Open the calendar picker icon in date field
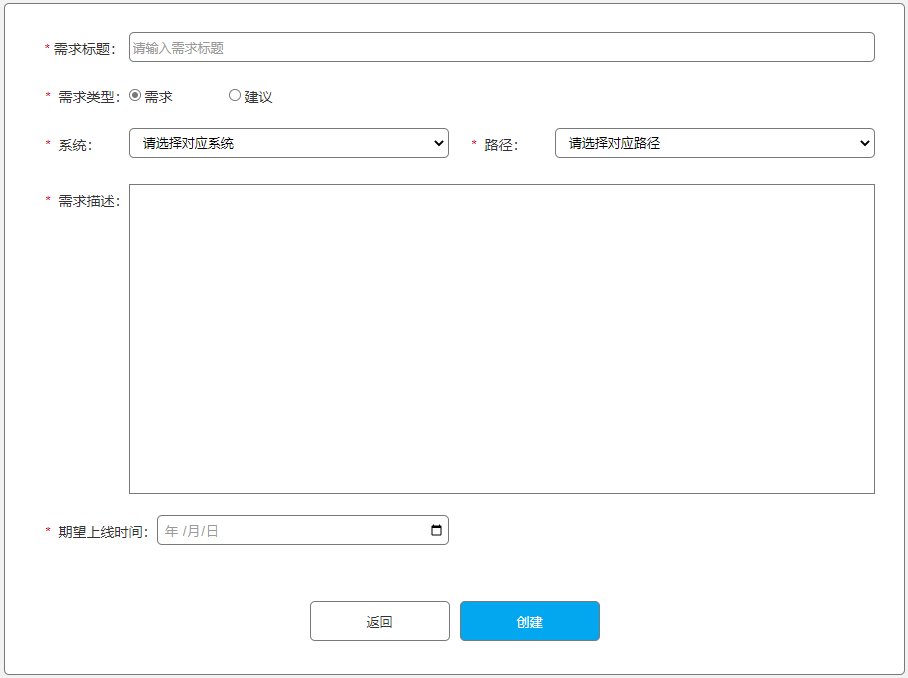 (436, 531)
